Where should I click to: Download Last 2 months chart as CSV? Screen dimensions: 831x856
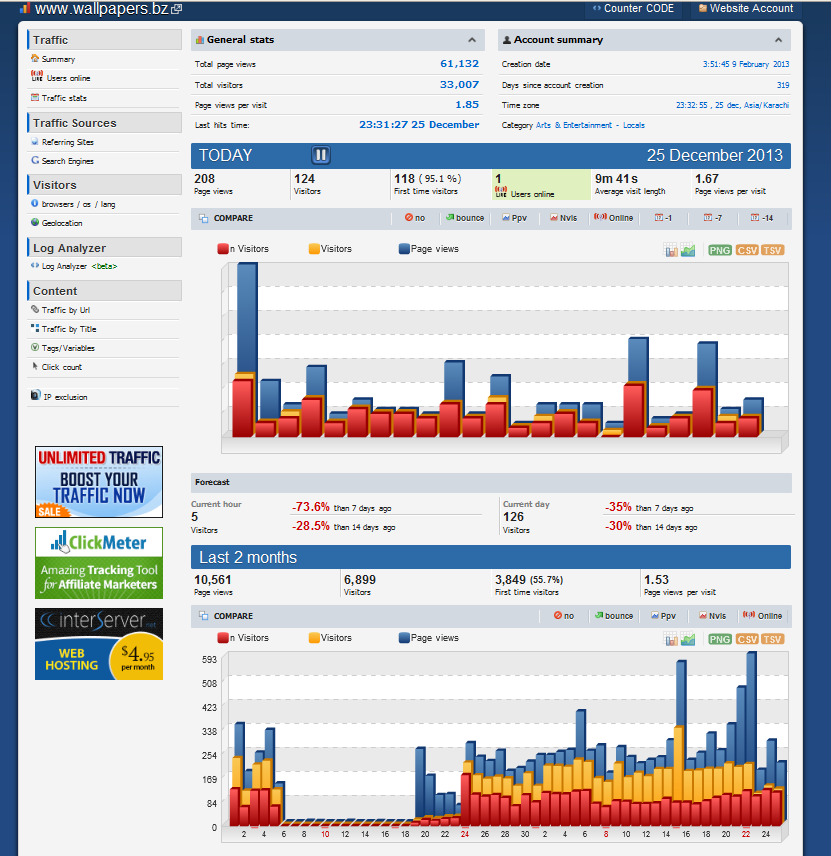click(746, 639)
